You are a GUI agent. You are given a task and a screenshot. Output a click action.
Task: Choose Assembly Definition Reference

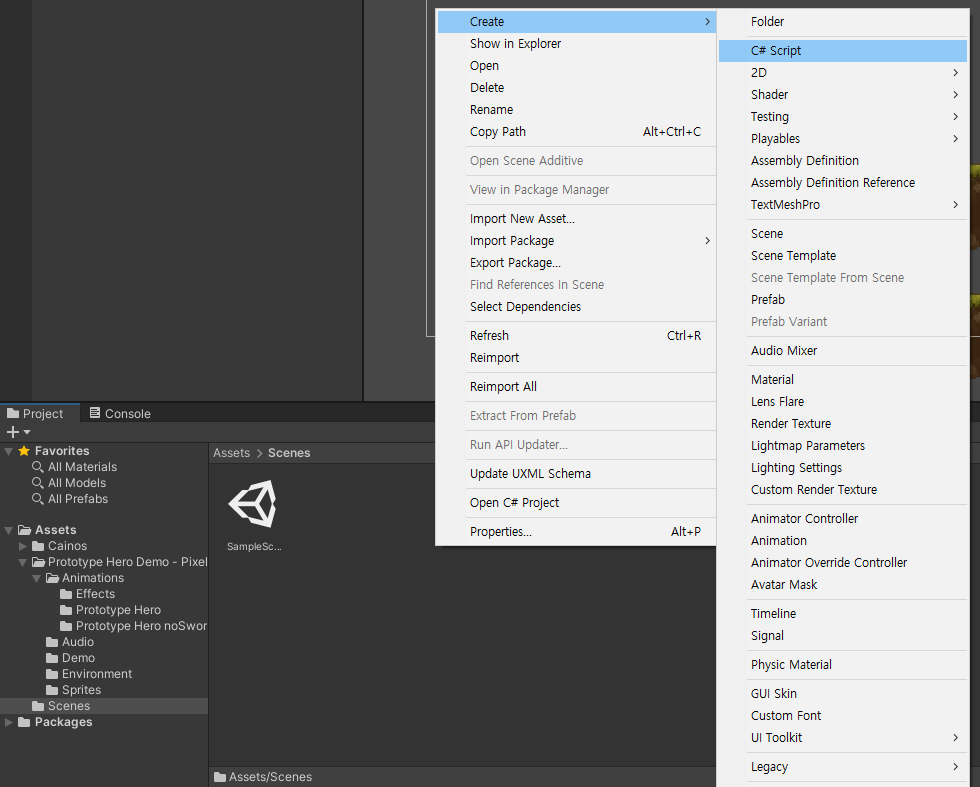coord(842,183)
